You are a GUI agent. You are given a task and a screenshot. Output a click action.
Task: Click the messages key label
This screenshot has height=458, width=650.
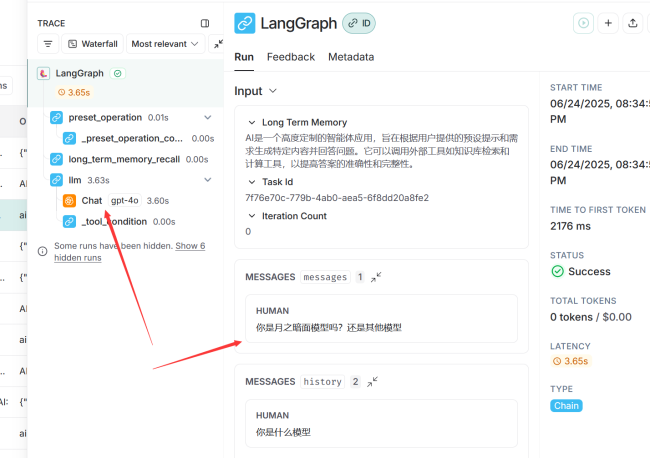tap(325, 277)
